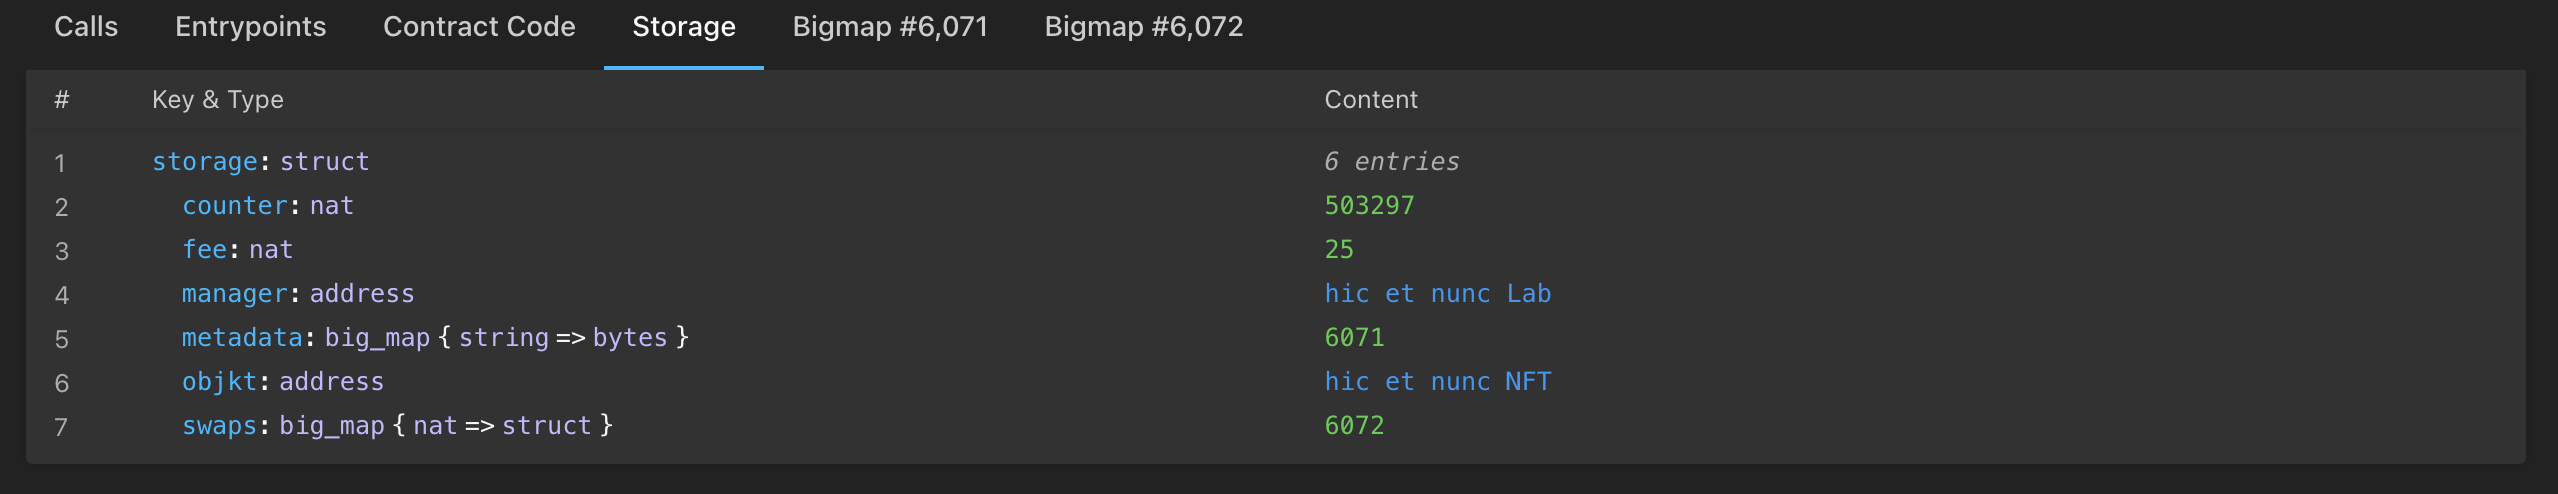The height and width of the screenshot is (494, 2558).
Task: Click the 6072 swaps bigmap value
Action: (x=1354, y=426)
